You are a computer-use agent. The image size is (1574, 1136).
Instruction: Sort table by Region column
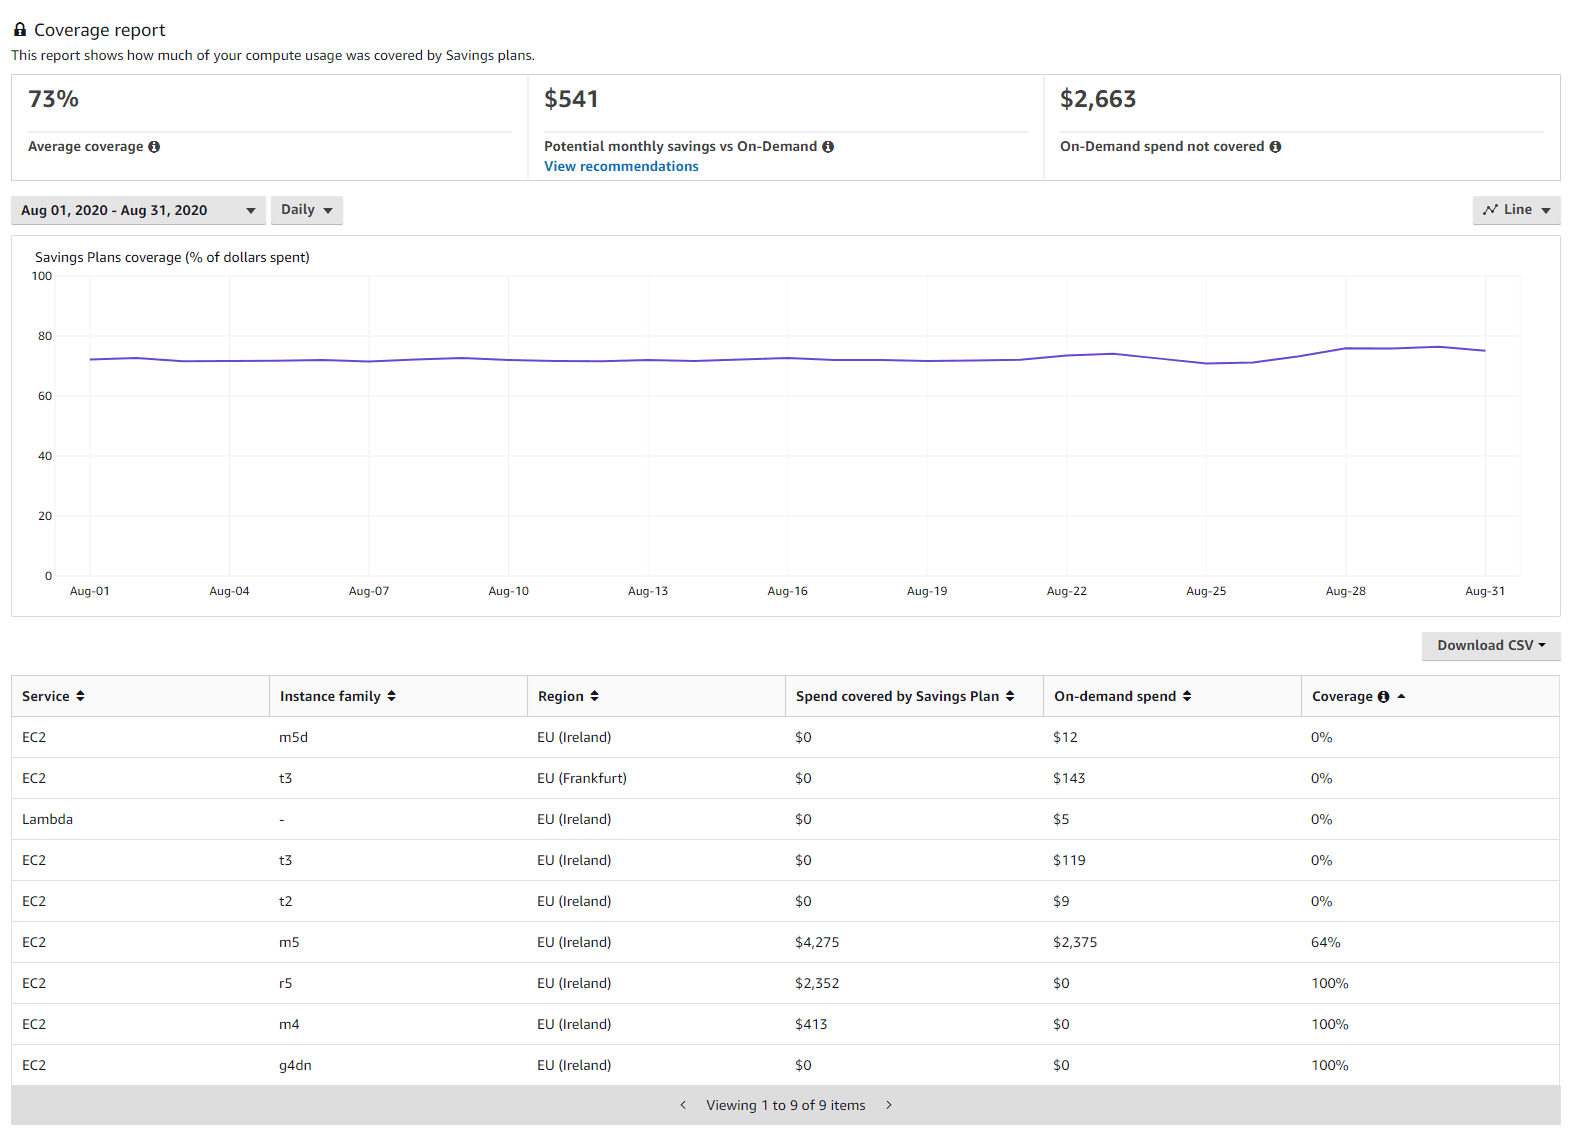coord(594,696)
